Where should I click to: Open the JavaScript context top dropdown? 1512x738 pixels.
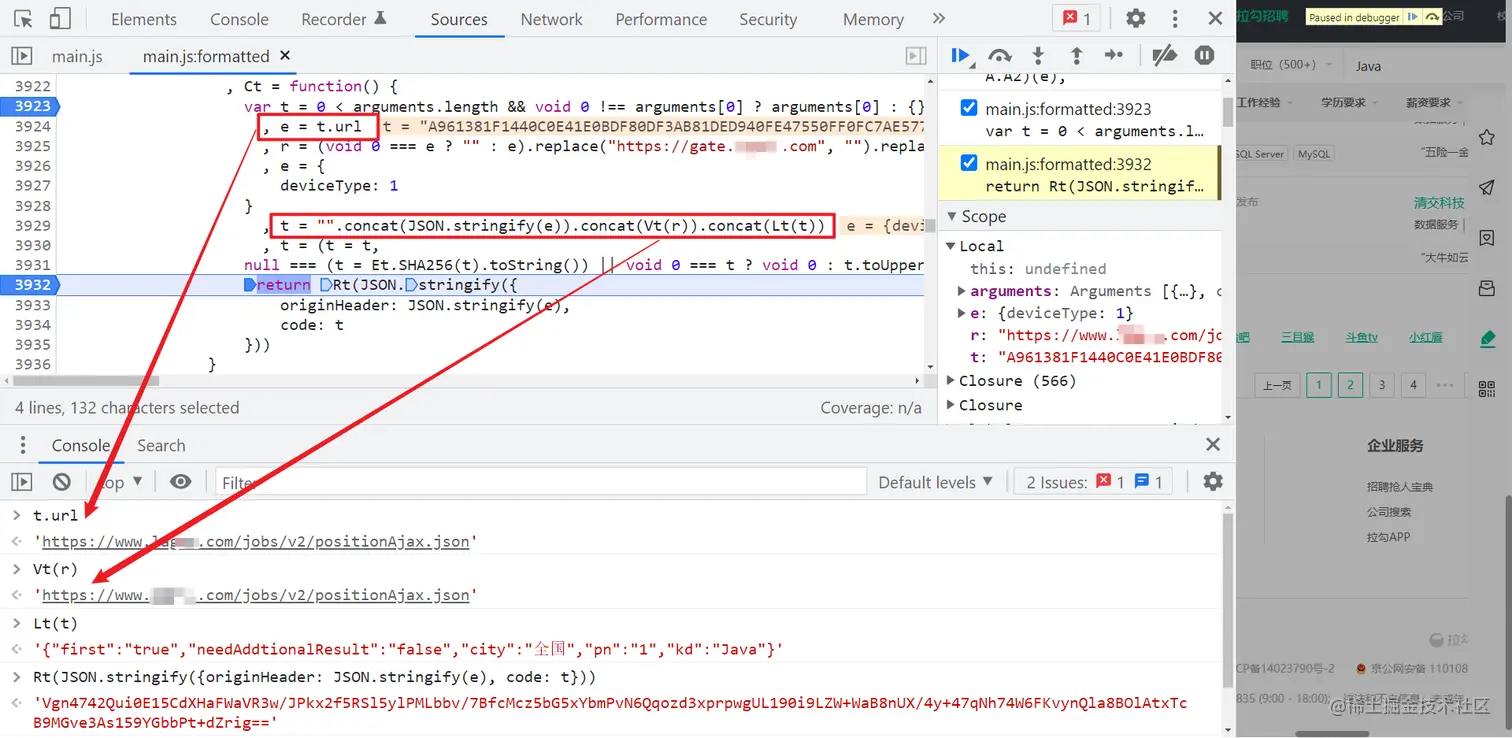point(118,482)
